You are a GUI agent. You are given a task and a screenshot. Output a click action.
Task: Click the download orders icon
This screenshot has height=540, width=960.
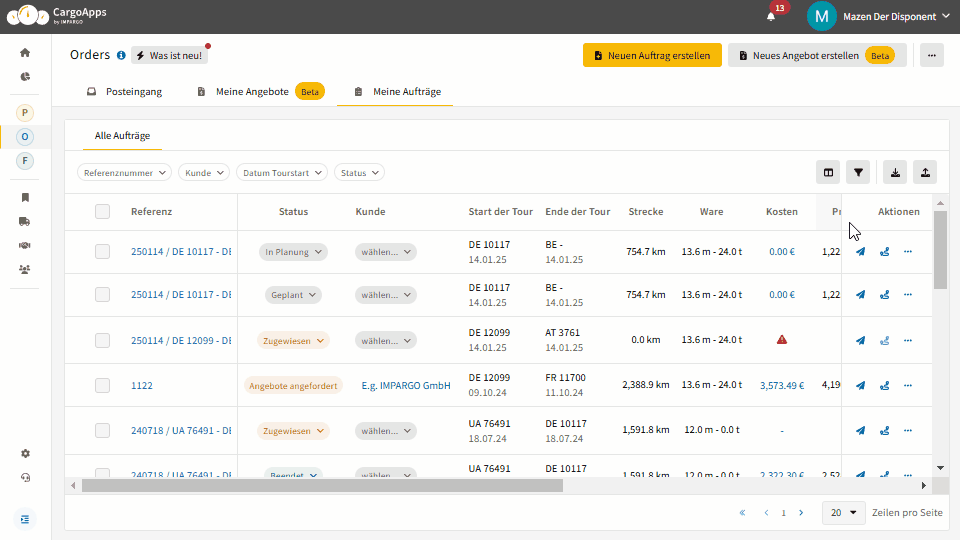point(895,173)
